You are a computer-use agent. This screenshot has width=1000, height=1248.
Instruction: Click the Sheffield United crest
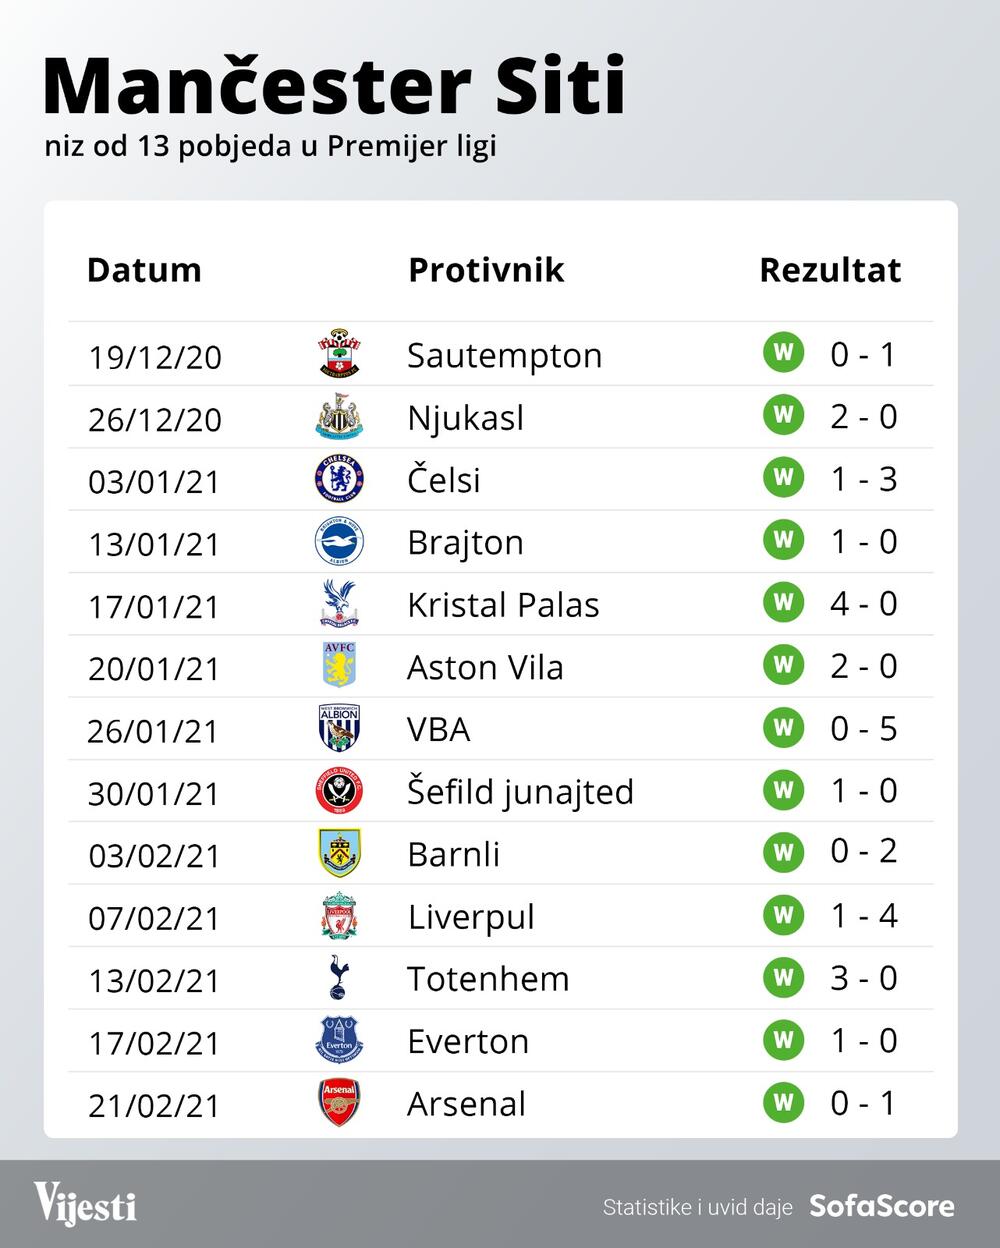click(x=339, y=791)
